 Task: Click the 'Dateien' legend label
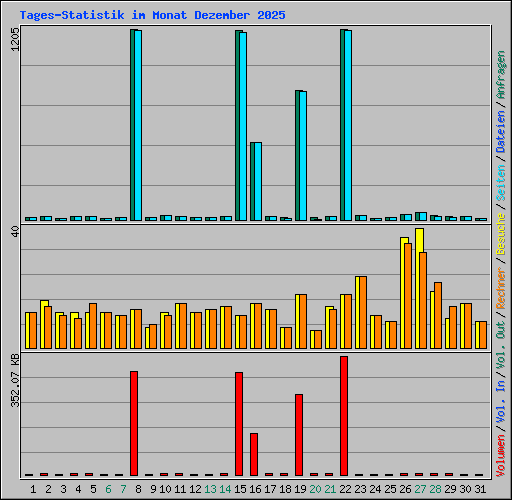501,132
